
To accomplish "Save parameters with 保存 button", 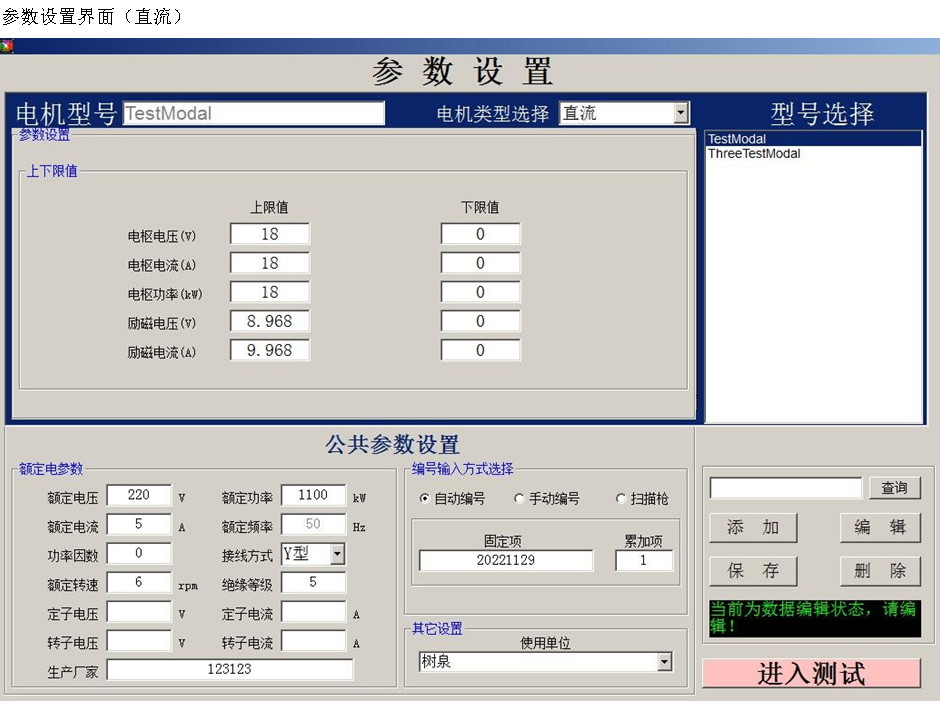I will (x=752, y=571).
